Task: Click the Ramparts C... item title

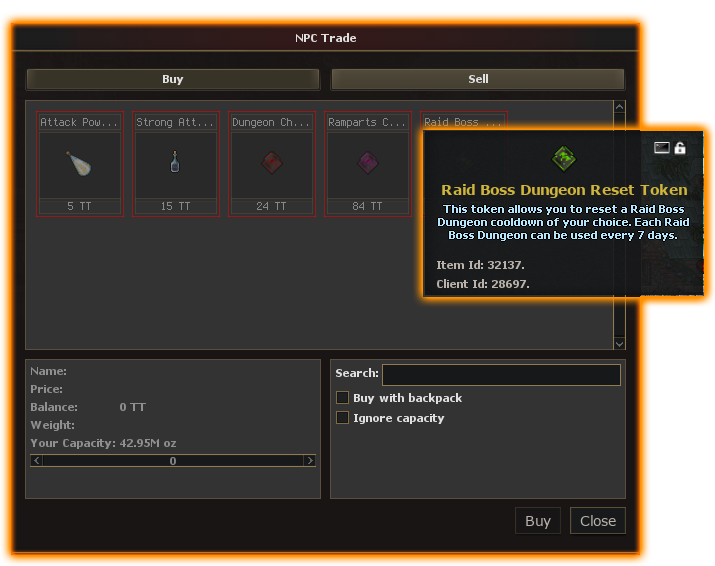Action: tap(368, 122)
